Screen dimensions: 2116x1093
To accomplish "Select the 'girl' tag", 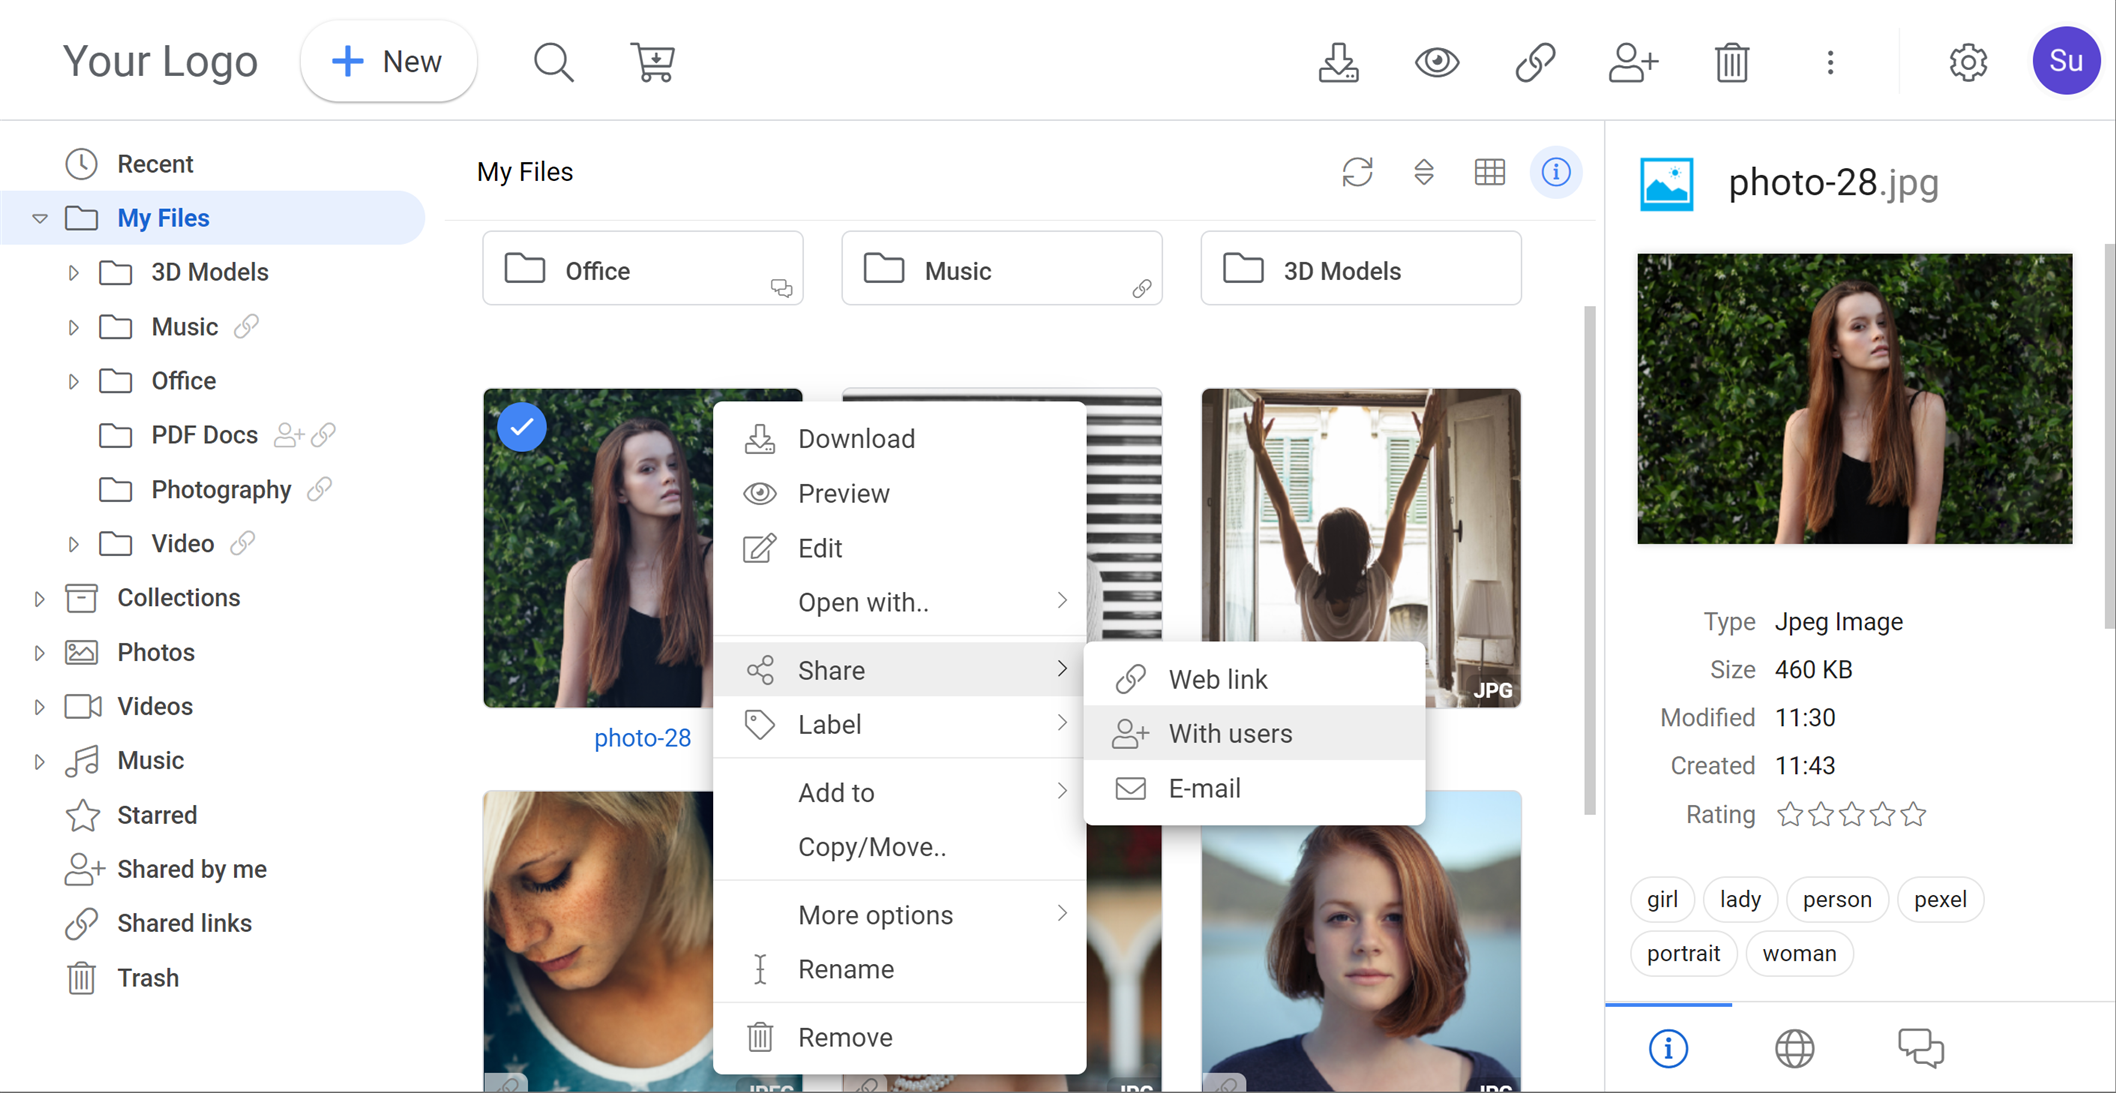I will coord(1662,899).
